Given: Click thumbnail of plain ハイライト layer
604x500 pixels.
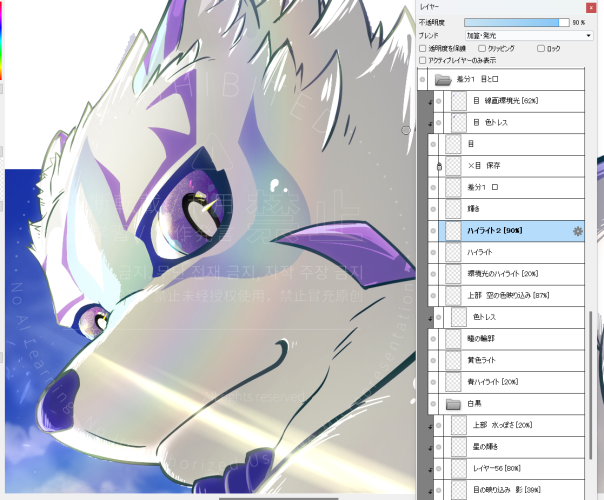Looking at the screenshot, I should (x=453, y=253).
